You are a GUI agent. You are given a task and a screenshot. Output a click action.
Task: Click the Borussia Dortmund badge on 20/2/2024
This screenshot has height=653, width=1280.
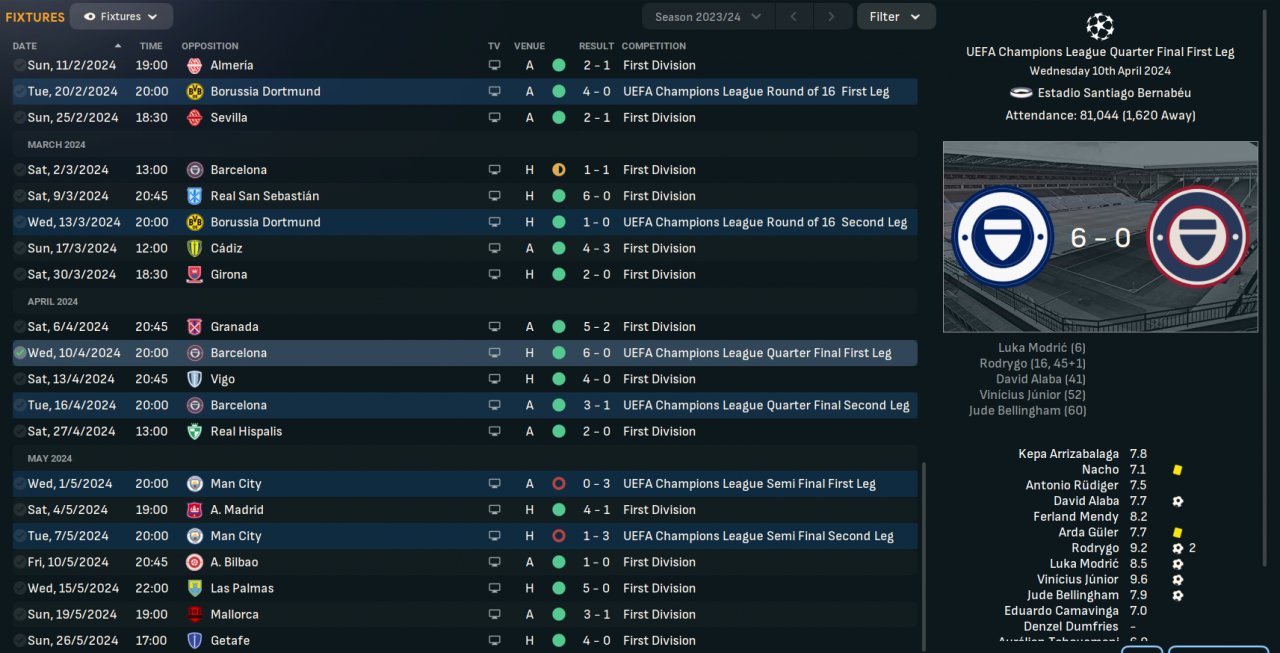[195, 91]
